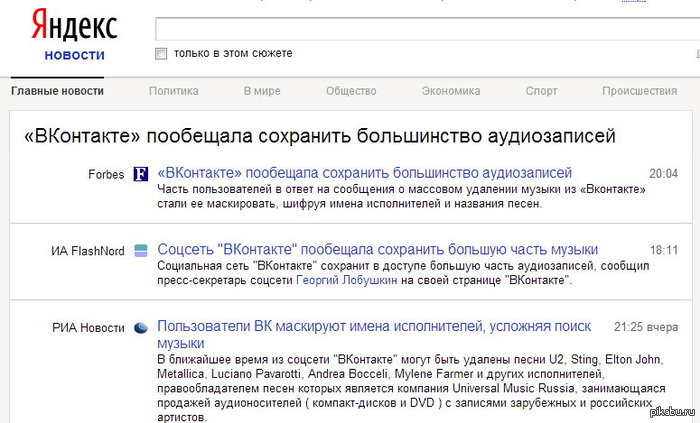Image resolution: width=700 pixels, height=423 pixels.
Task: Click the РИА Новости source icon
Action: point(142,327)
